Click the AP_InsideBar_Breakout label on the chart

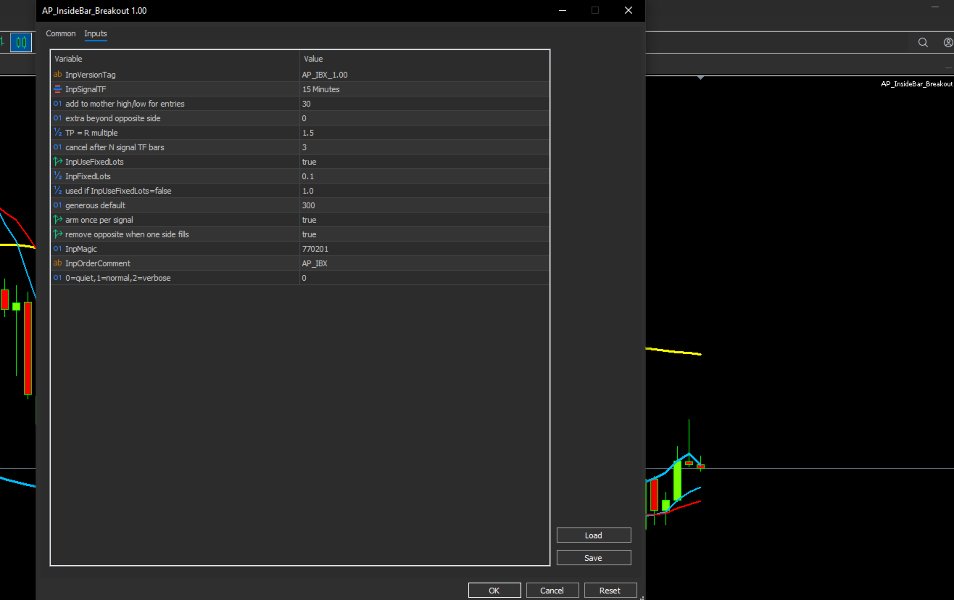(916, 83)
